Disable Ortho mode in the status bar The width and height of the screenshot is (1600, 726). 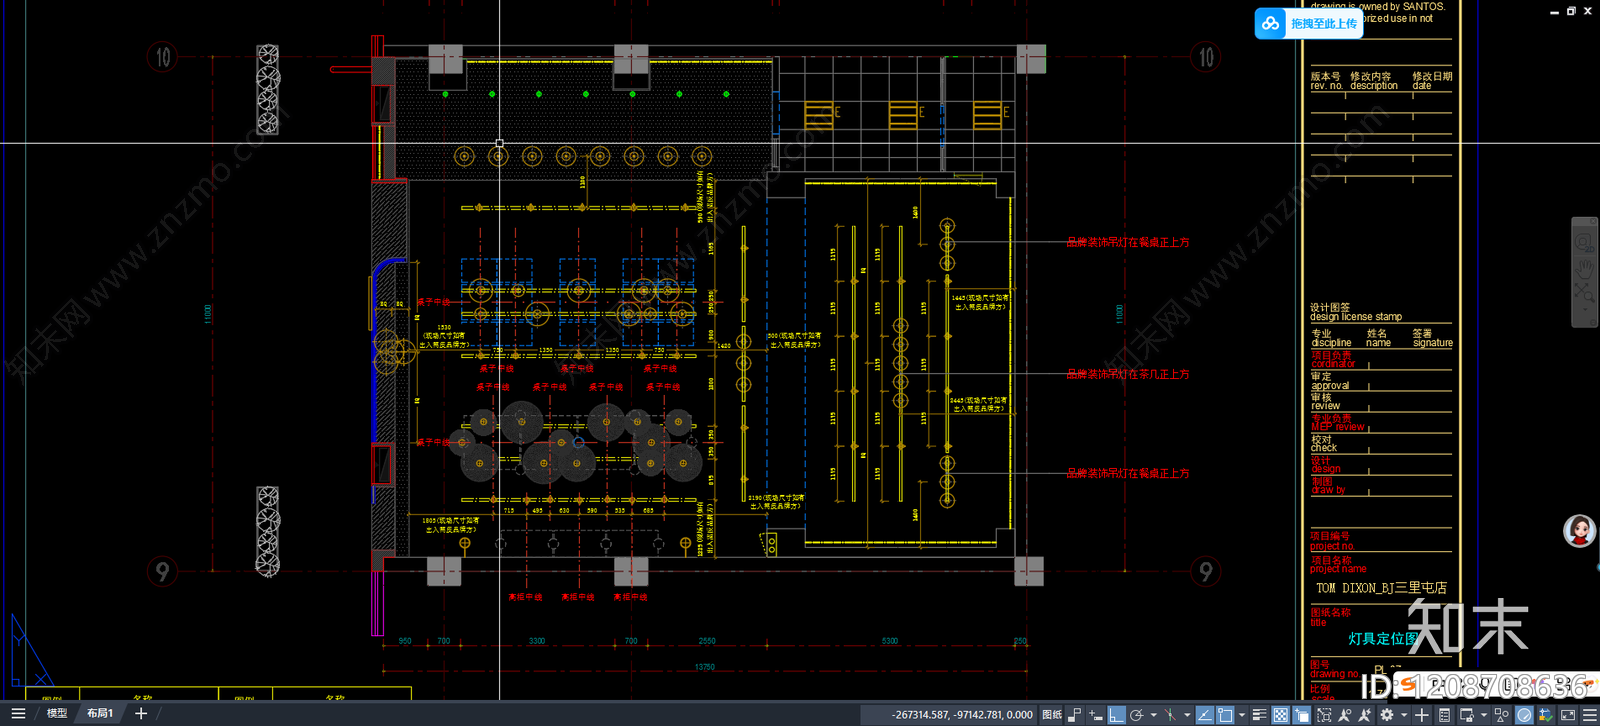pyautogui.click(x=1116, y=715)
